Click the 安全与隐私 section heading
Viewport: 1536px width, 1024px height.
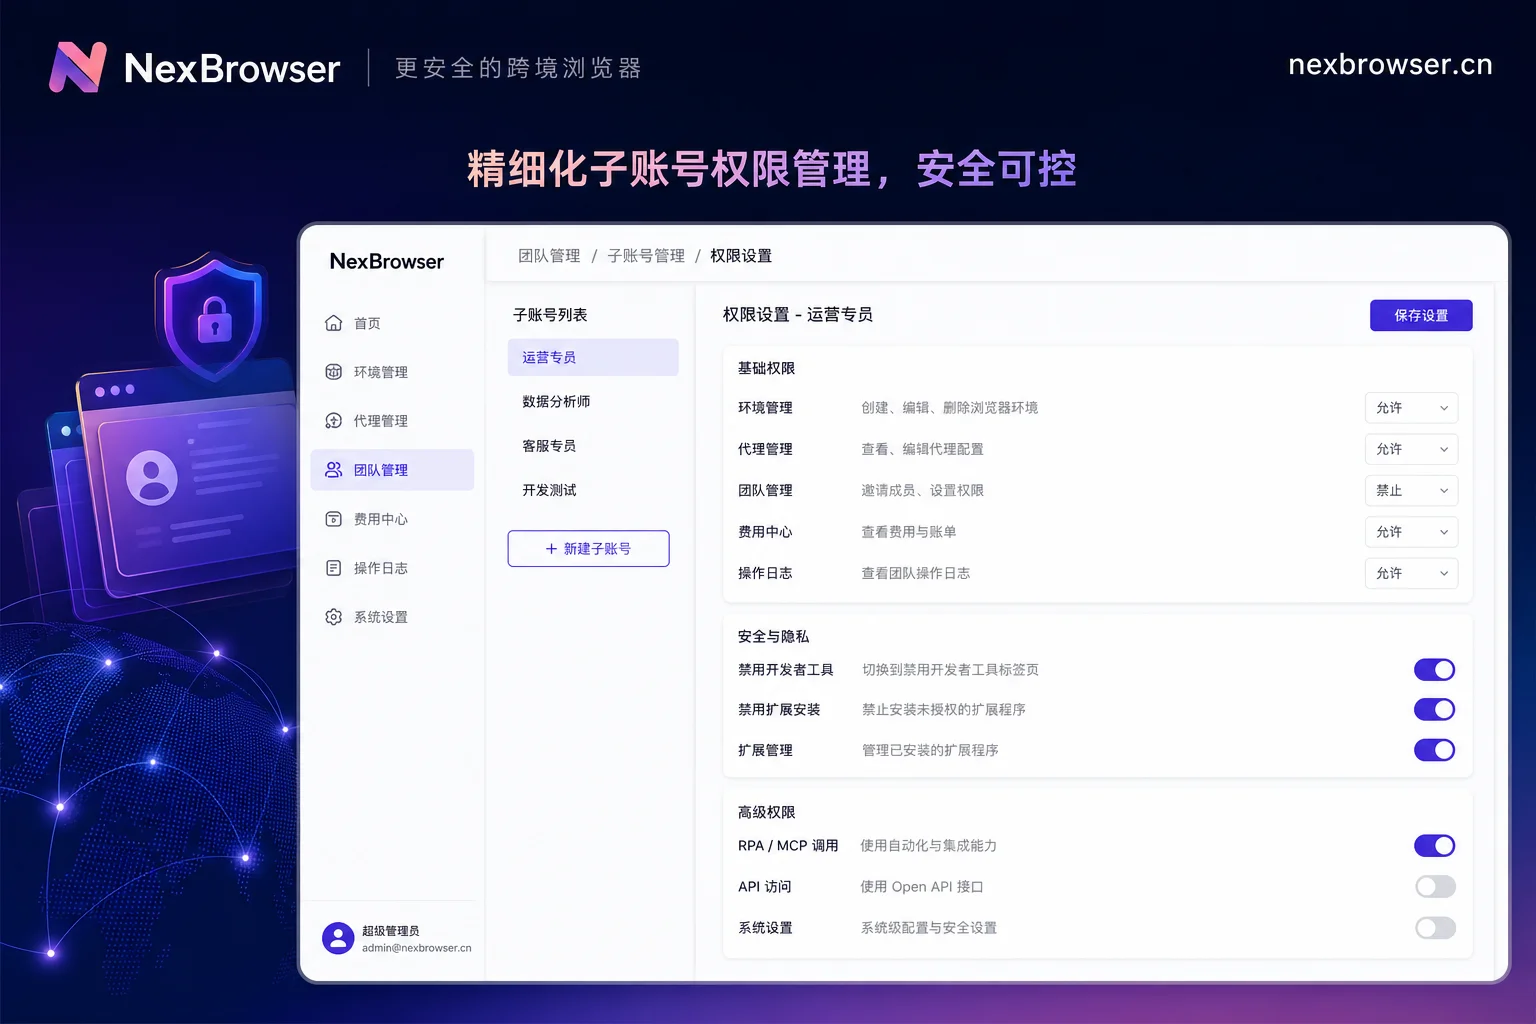click(x=773, y=636)
